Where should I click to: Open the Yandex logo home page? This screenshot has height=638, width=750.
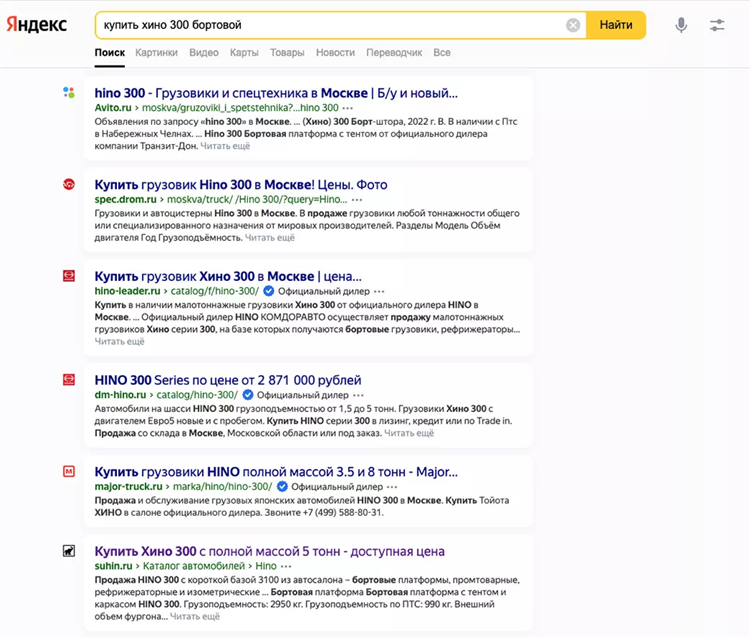point(36,24)
